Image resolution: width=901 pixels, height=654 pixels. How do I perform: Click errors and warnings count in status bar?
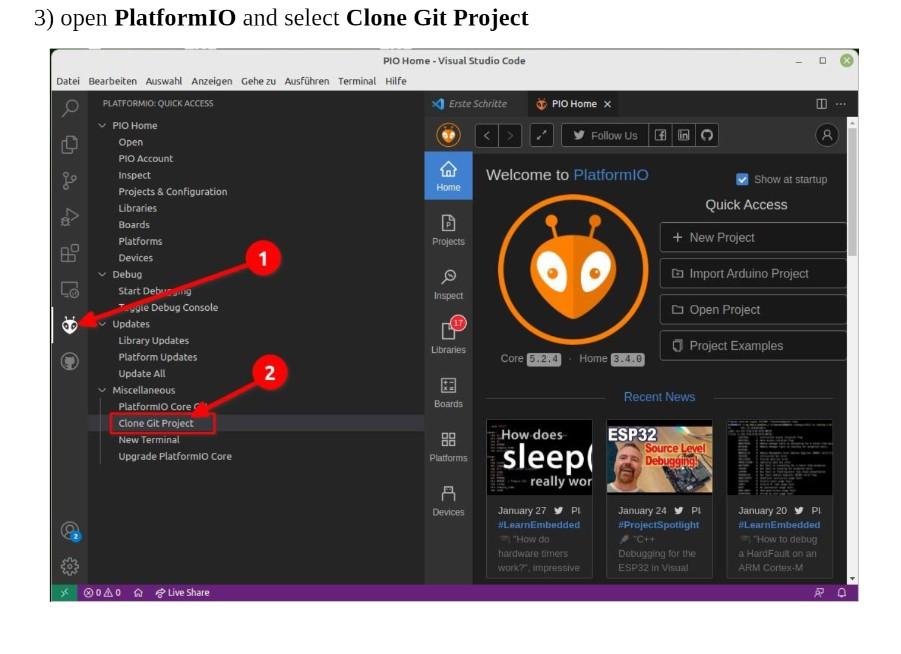[x=102, y=593]
